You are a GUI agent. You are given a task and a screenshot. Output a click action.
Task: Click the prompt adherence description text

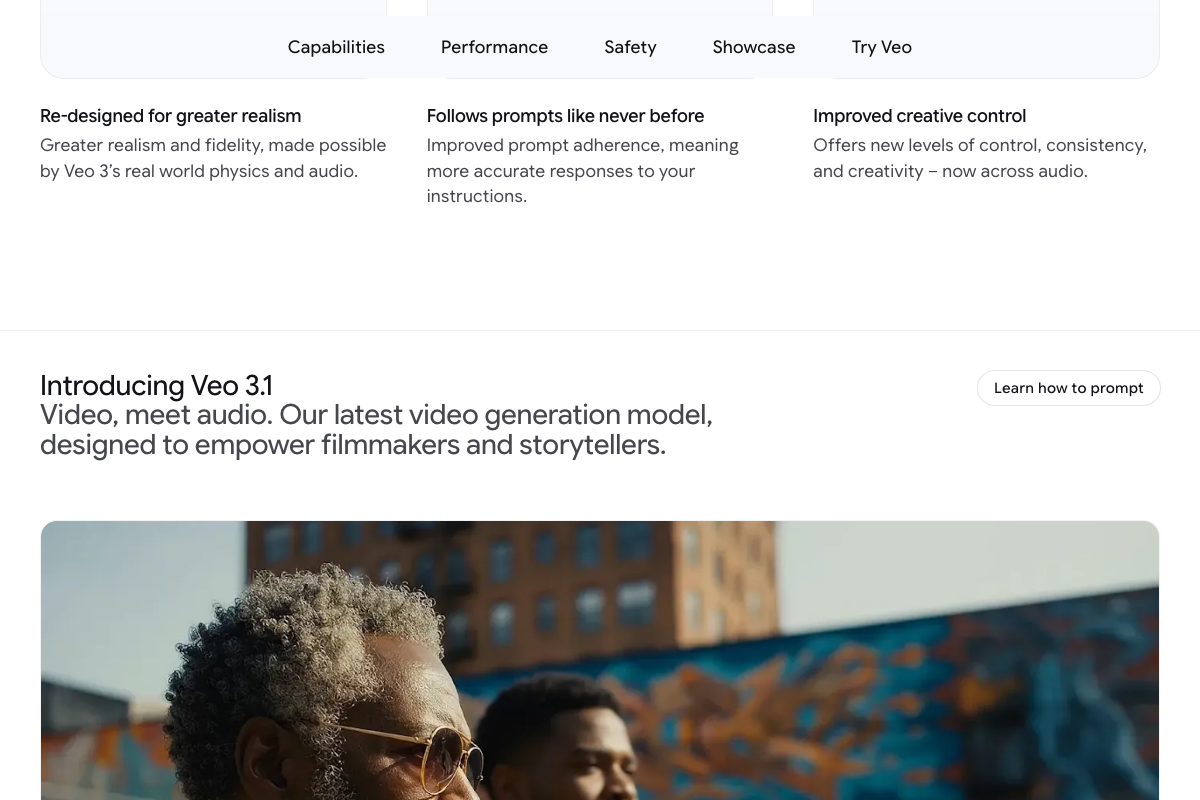582,170
